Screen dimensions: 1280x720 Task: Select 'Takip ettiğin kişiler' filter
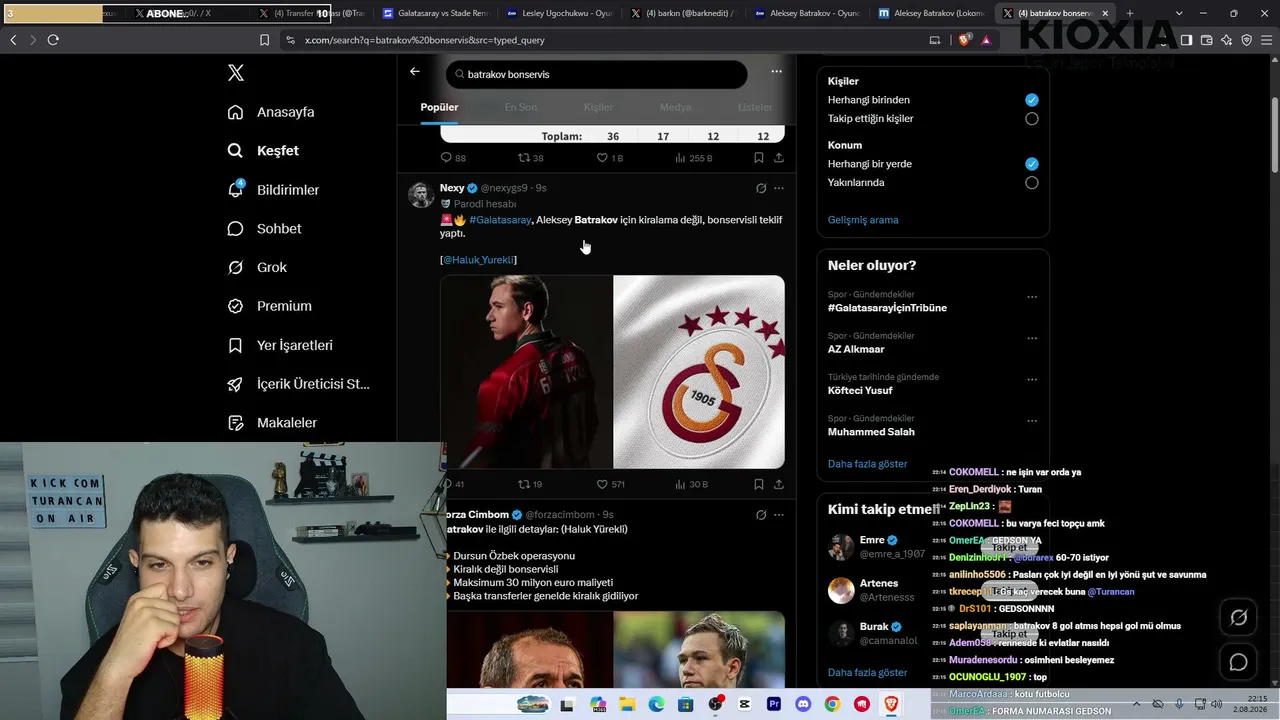point(1032,119)
